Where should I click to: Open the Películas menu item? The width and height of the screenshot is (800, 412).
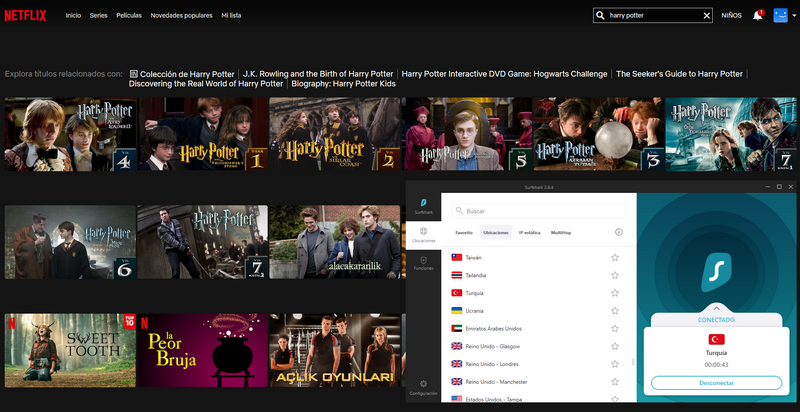click(129, 16)
